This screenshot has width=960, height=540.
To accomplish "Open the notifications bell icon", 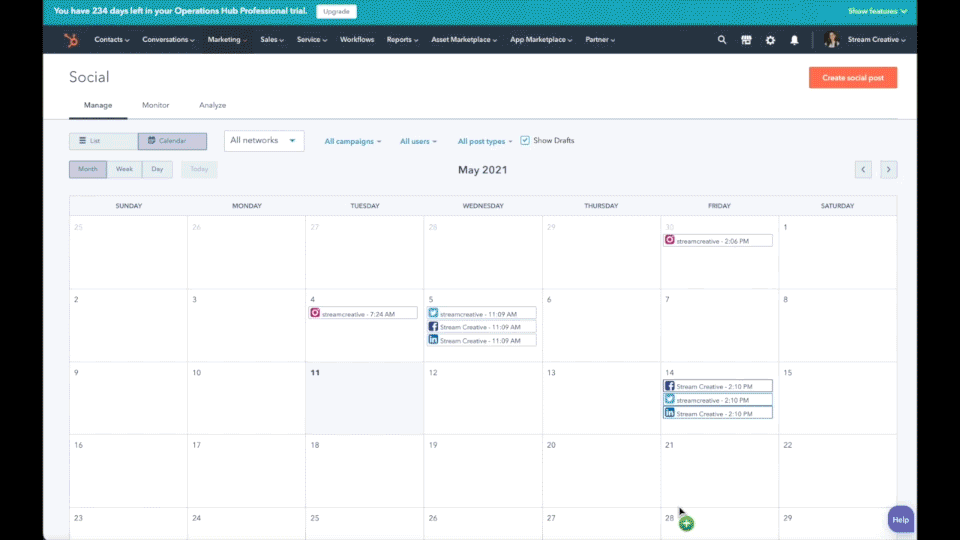I will pyautogui.click(x=794, y=40).
